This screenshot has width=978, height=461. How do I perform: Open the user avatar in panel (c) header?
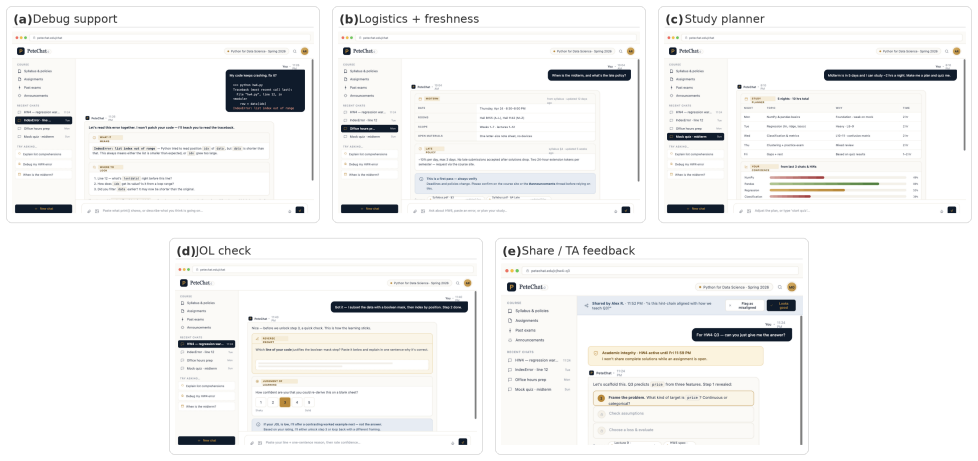point(956,51)
